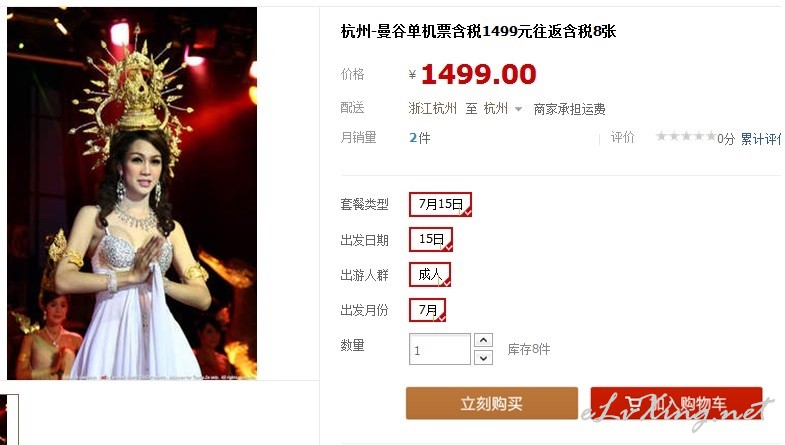785x445 pixels.
Task: Select the 成人 traveler group option
Action: (430, 274)
